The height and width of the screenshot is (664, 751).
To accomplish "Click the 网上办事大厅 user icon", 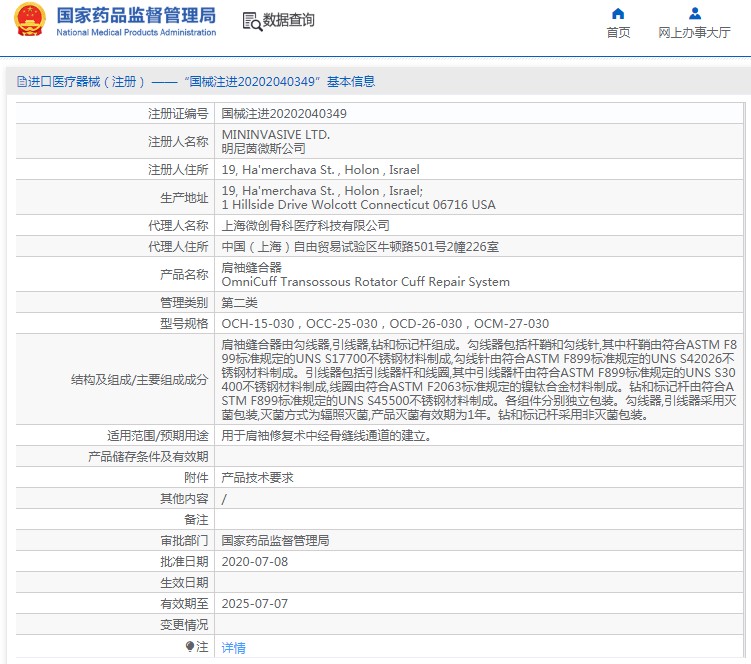I will [x=694, y=13].
